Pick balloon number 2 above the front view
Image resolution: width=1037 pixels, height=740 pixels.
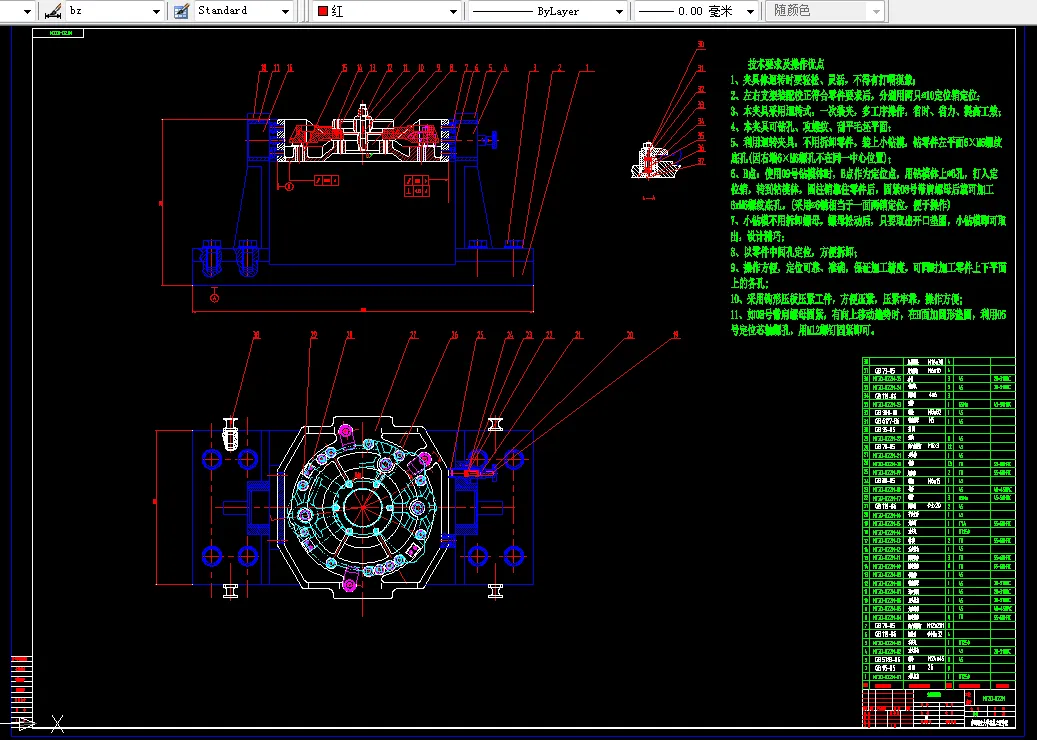coord(560,67)
